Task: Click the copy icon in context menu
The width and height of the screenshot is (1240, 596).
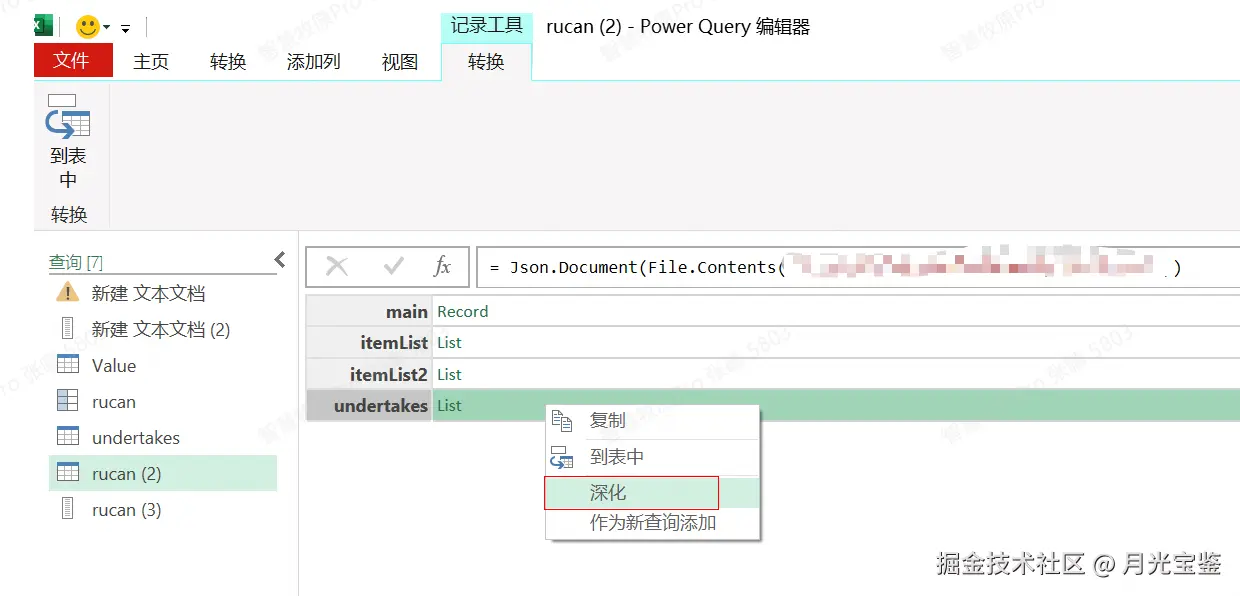Action: pyautogui.click(x=562, y=421)
